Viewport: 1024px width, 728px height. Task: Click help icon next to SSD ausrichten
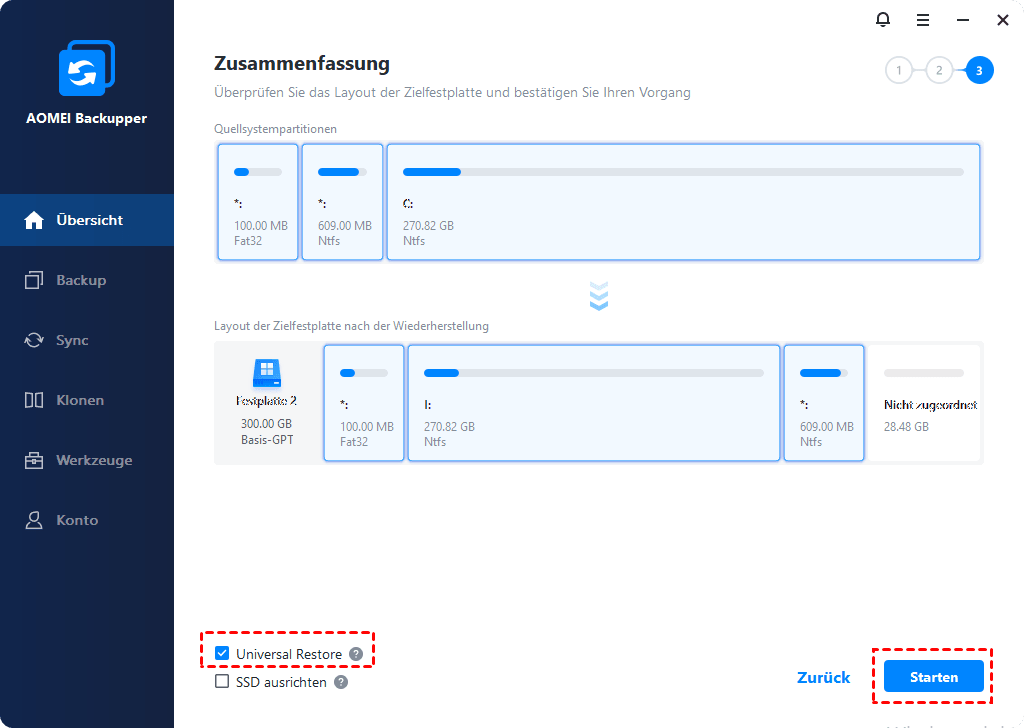[341, 682]
